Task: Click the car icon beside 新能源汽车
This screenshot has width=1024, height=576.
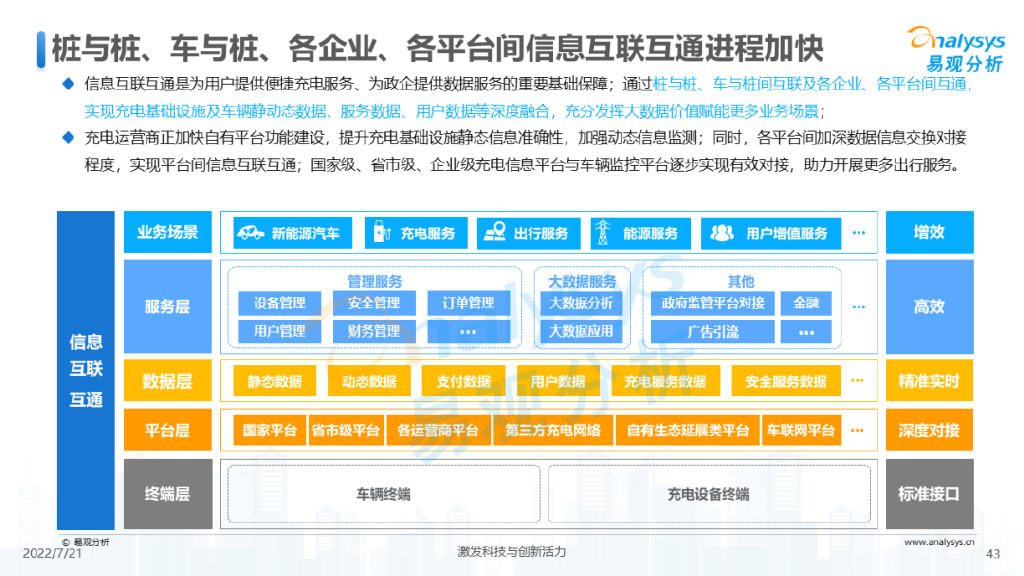Action: [251, 232]
